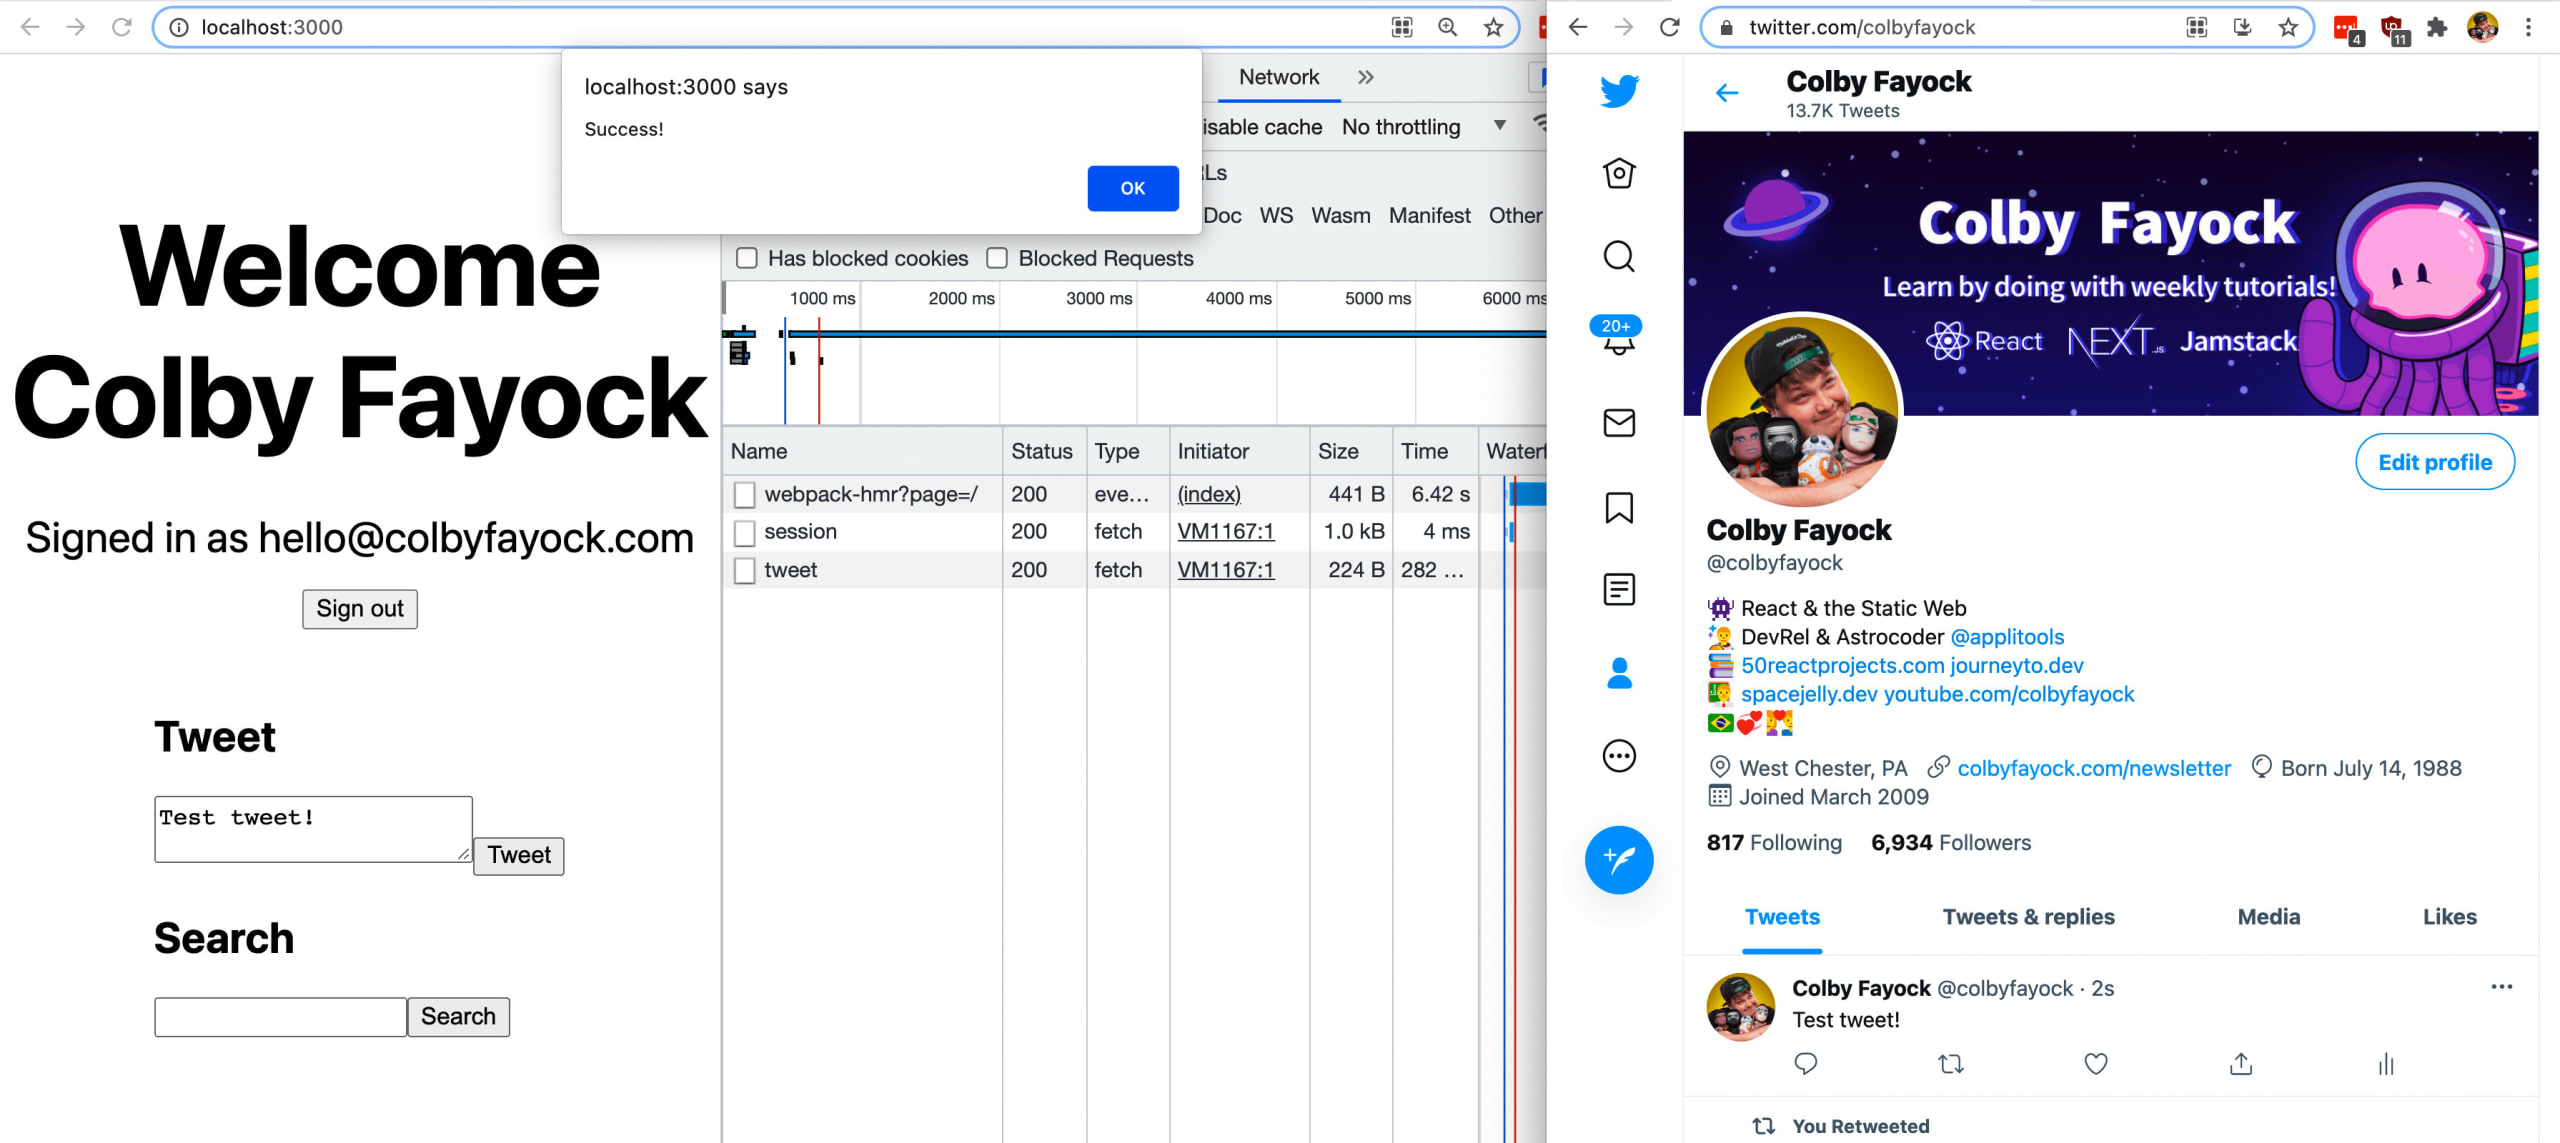Click install app icon in Twitter address bar
The height and width of the screenshot is (1143, 2560).
click(x=2242, y=27)
